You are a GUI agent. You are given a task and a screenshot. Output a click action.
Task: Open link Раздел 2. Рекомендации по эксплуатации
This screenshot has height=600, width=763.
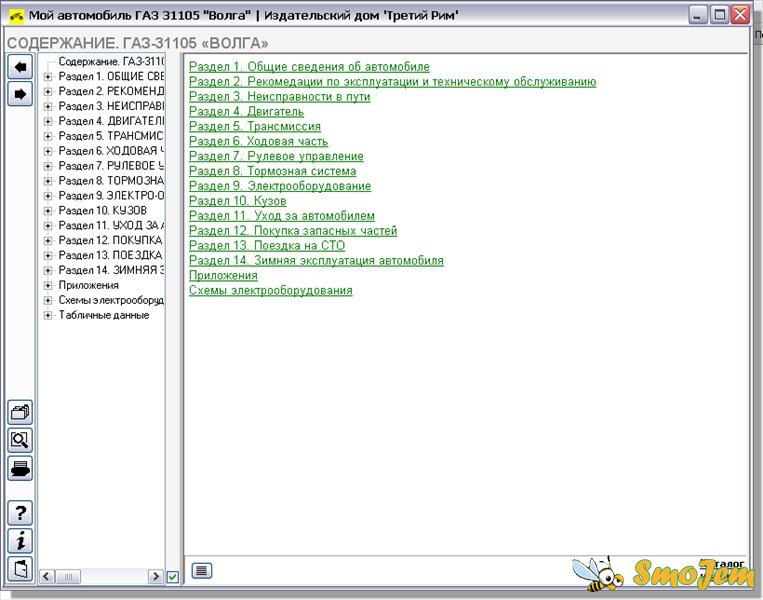pyautogui.click(x=392, y=81)
